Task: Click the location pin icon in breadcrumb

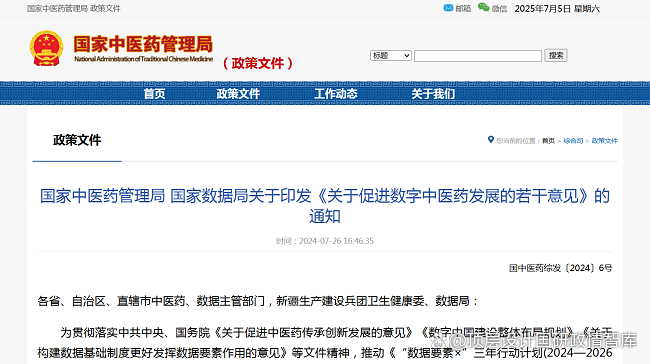Action: pos(491,140)
